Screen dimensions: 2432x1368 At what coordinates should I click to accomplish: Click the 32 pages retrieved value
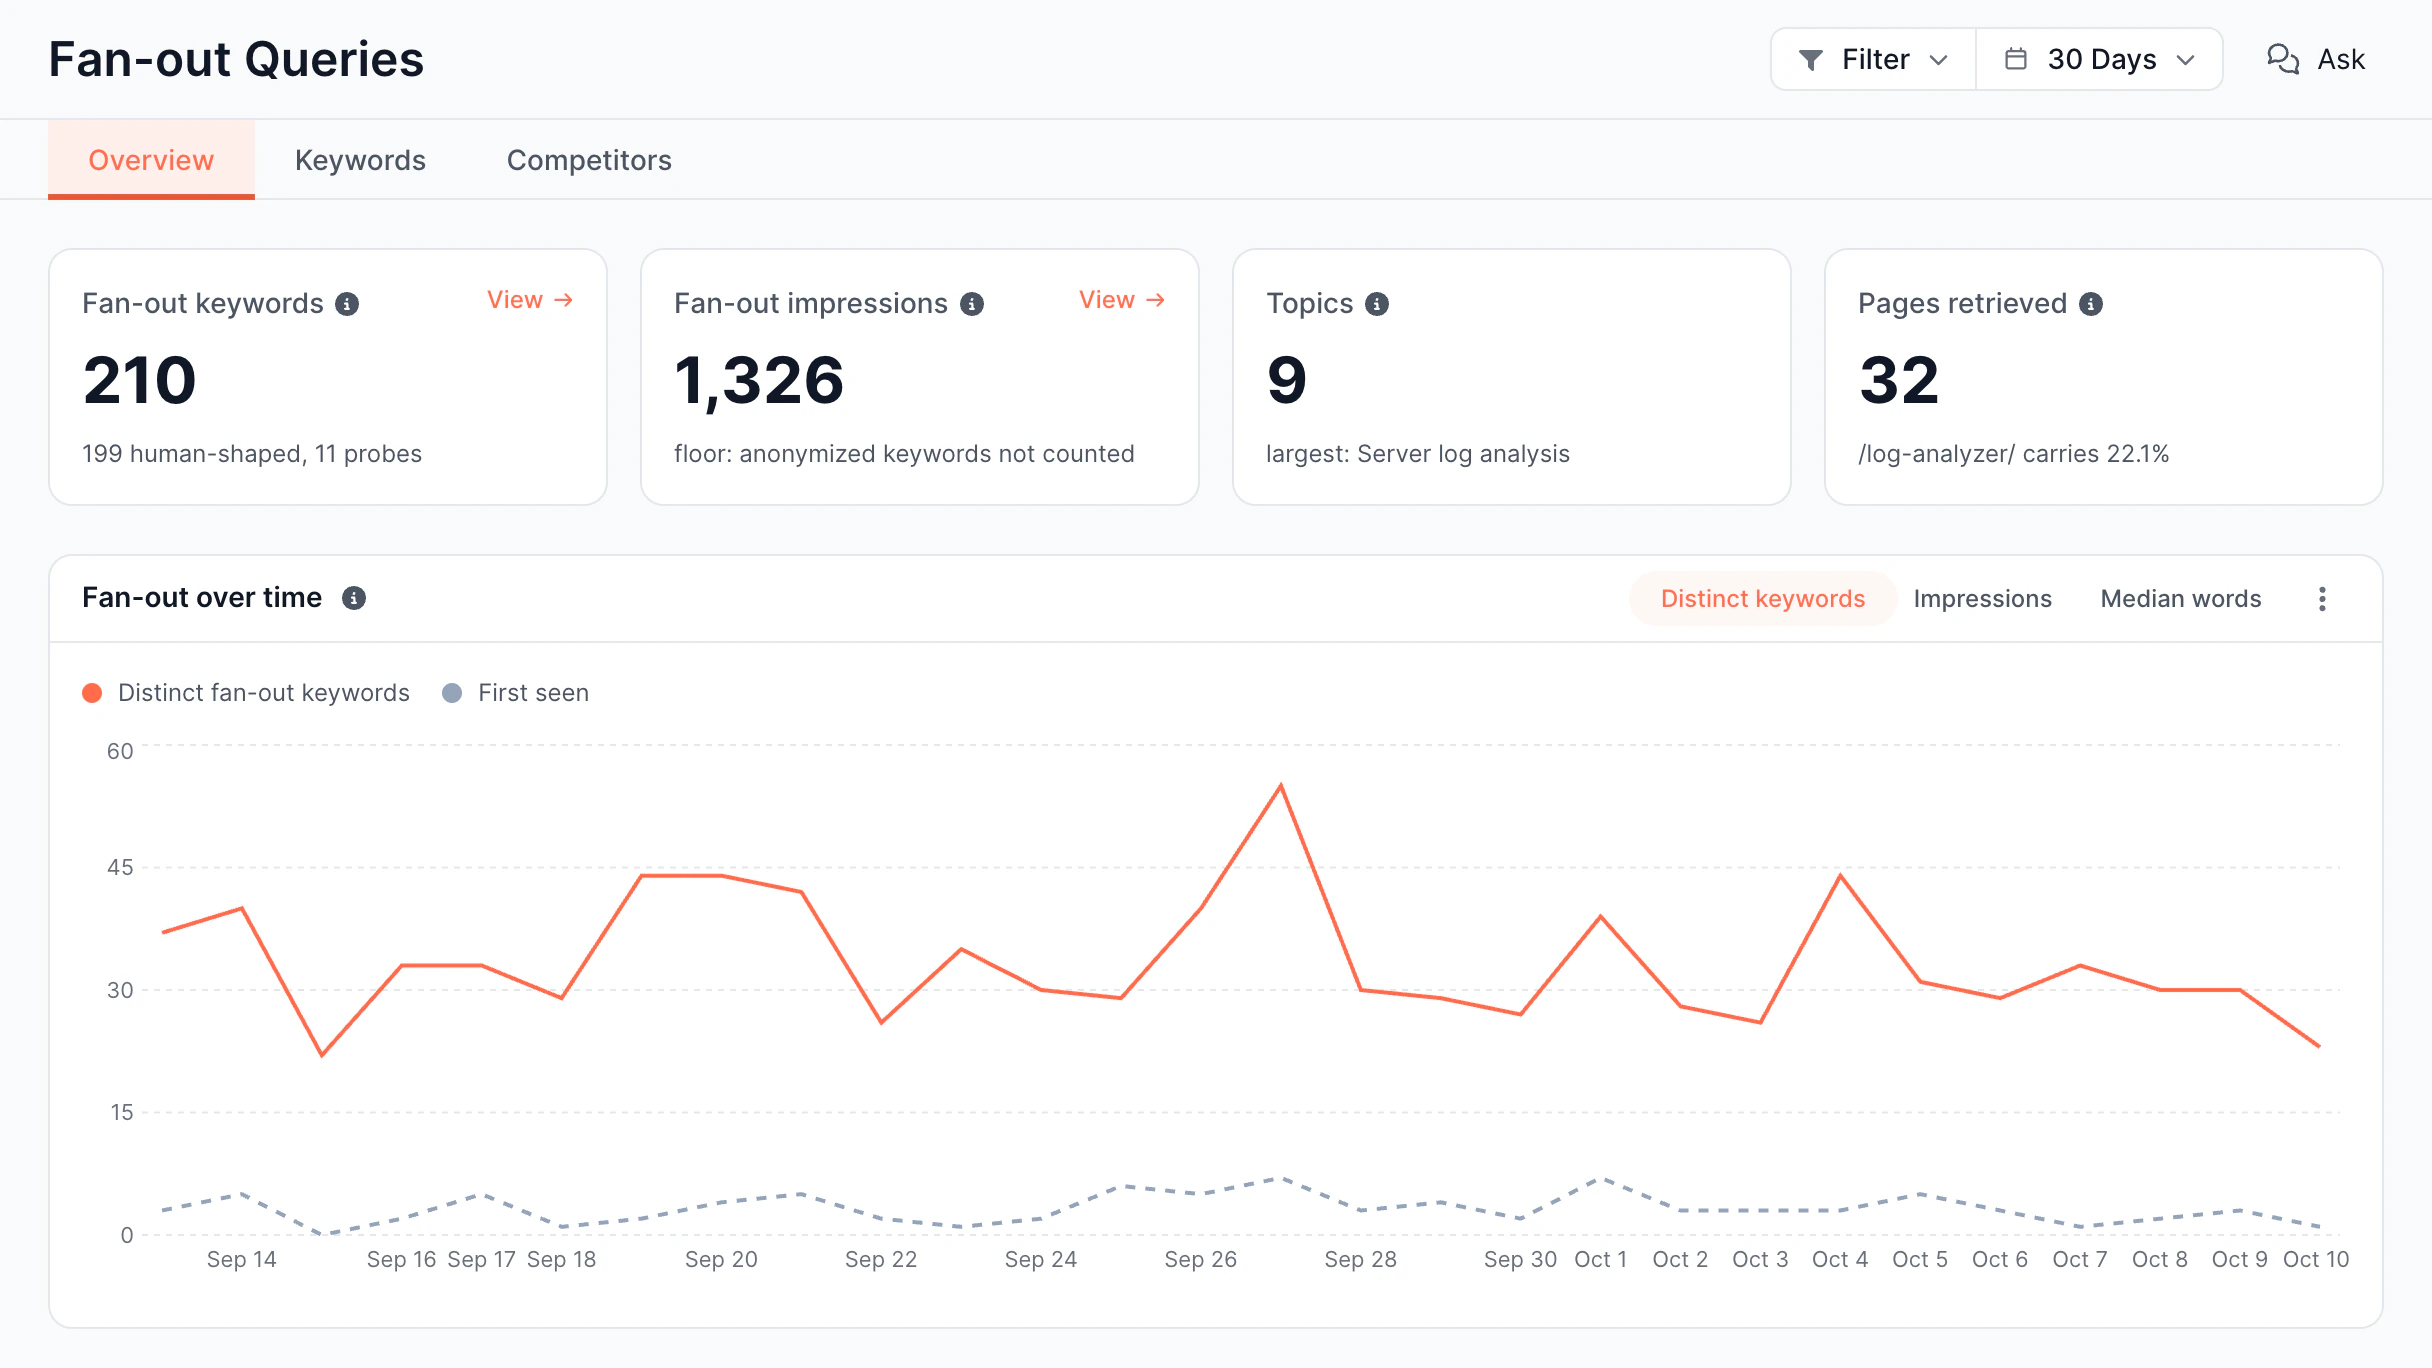(x=1899, y=380)
